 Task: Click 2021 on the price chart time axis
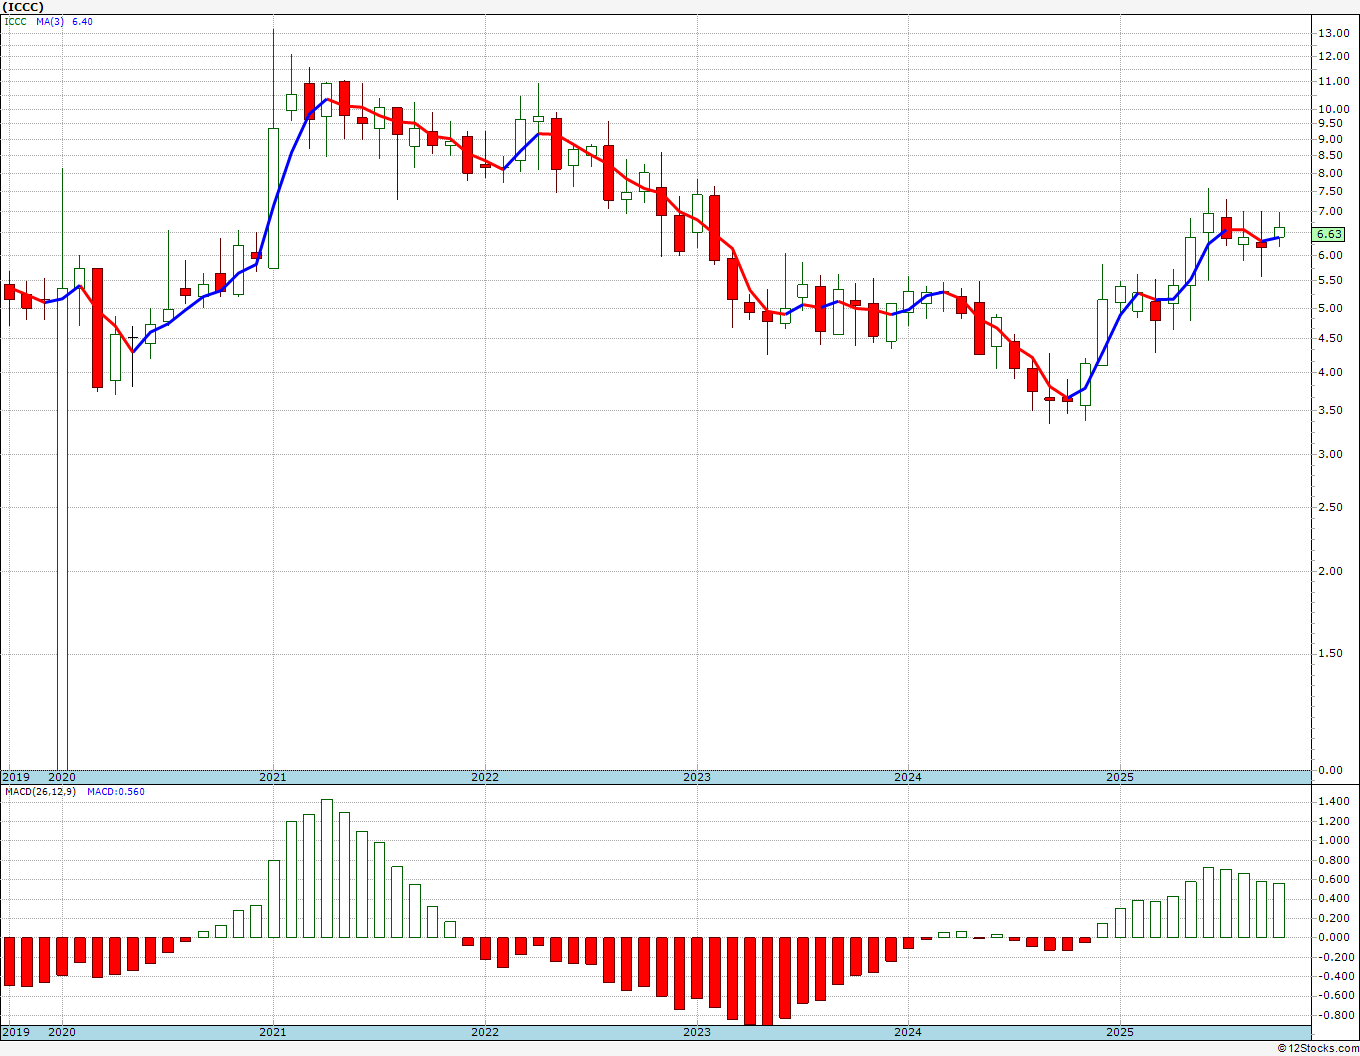pos(273,777)
